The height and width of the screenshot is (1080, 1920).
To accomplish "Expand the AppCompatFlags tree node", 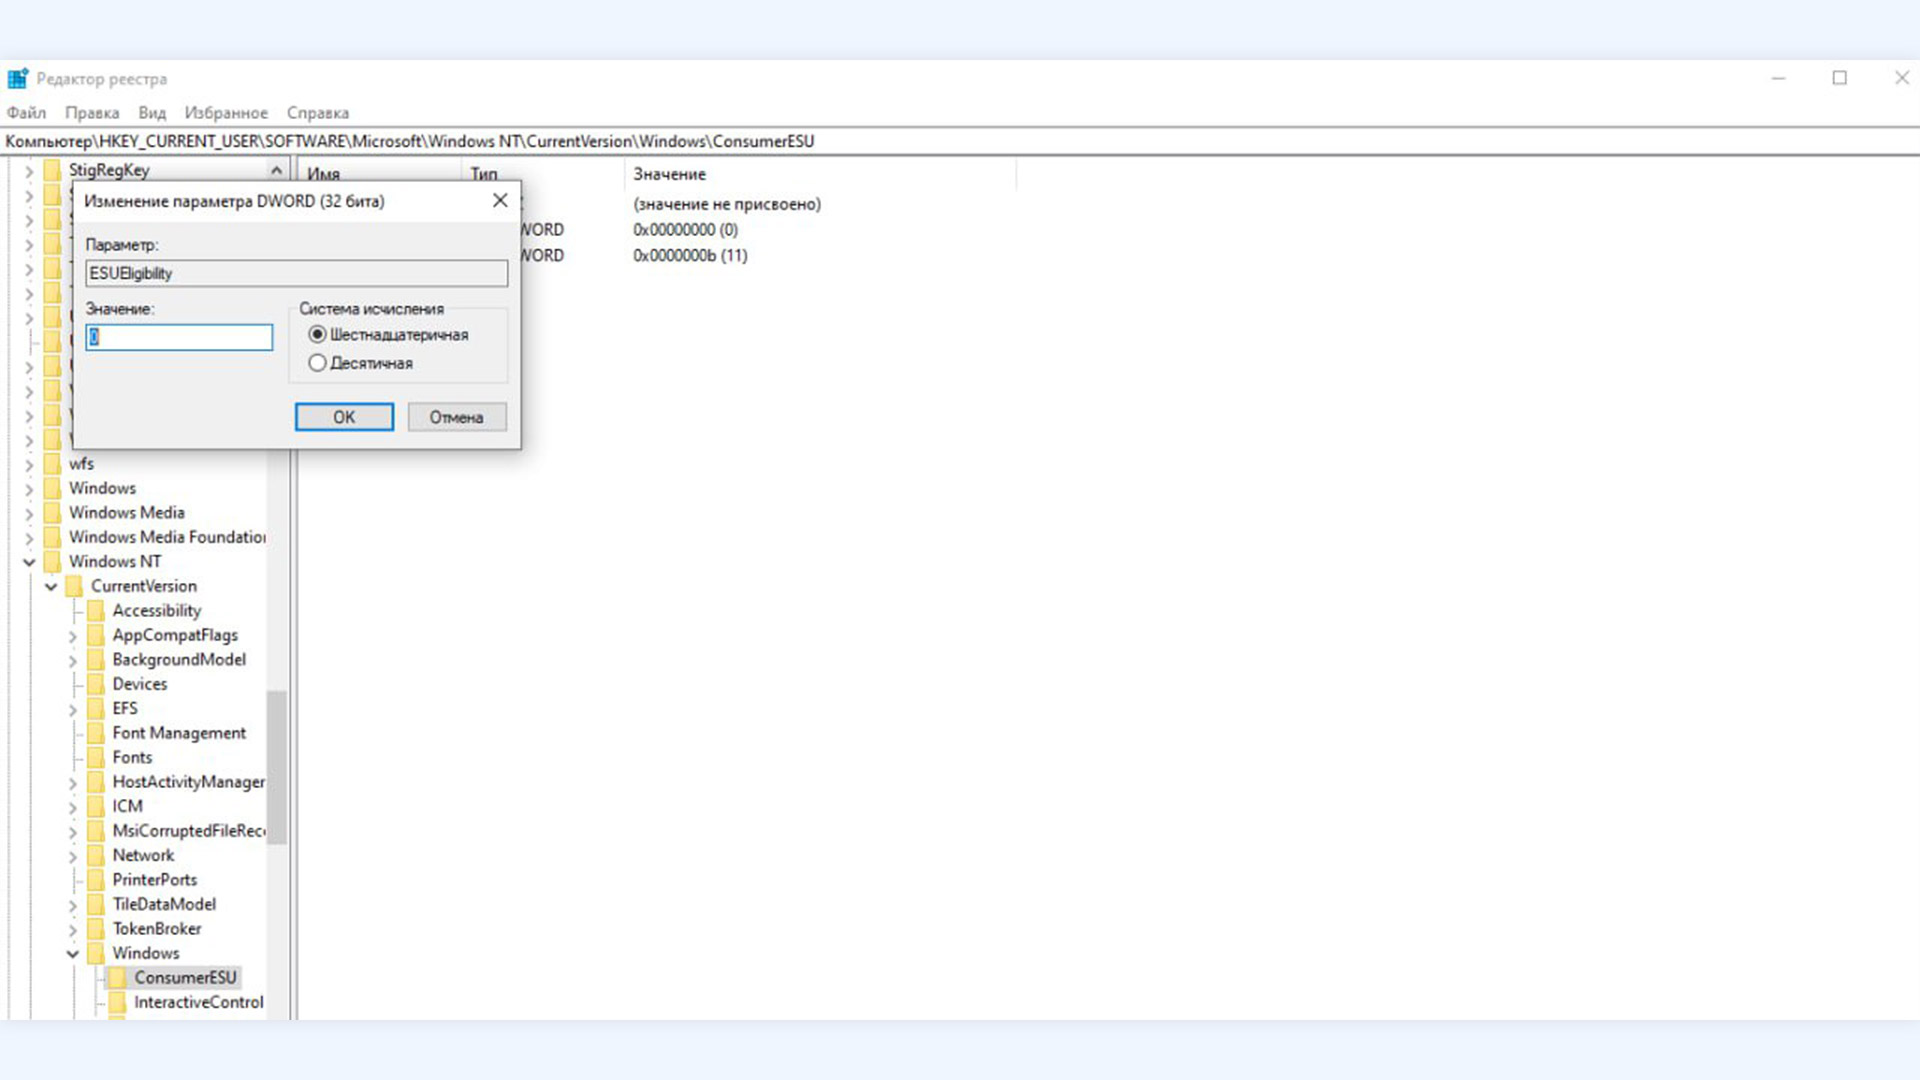I will click(73, 636).
